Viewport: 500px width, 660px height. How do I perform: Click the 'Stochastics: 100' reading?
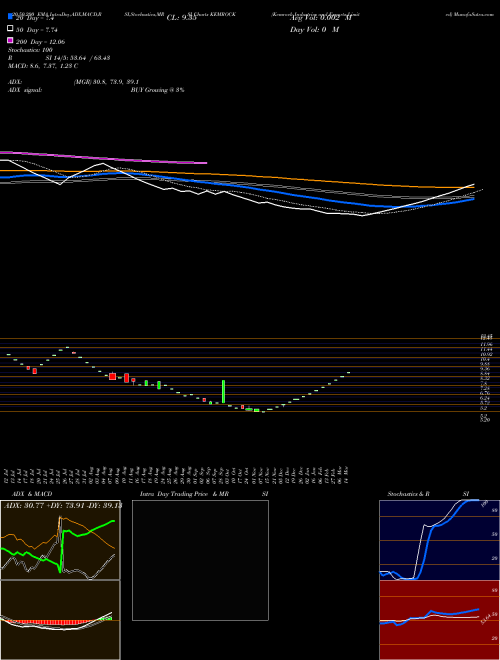tap(30, 50)
